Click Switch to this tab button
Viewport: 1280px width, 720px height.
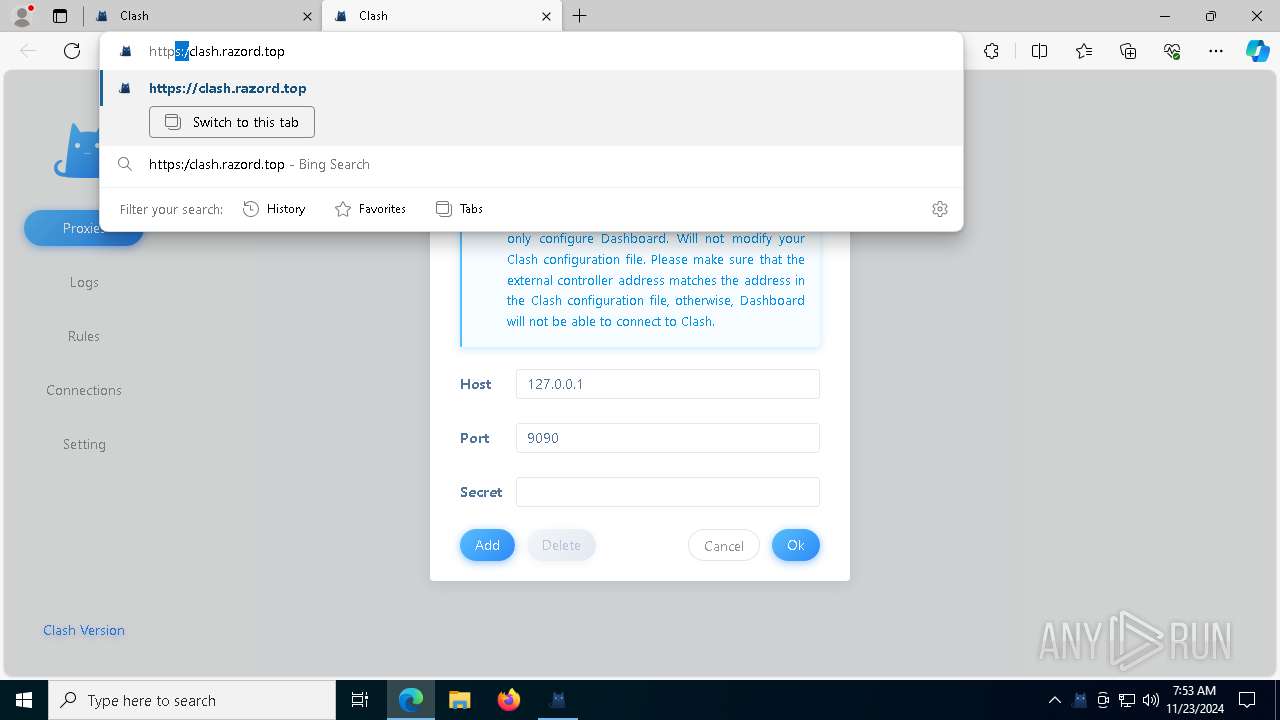tap(232, 122)
